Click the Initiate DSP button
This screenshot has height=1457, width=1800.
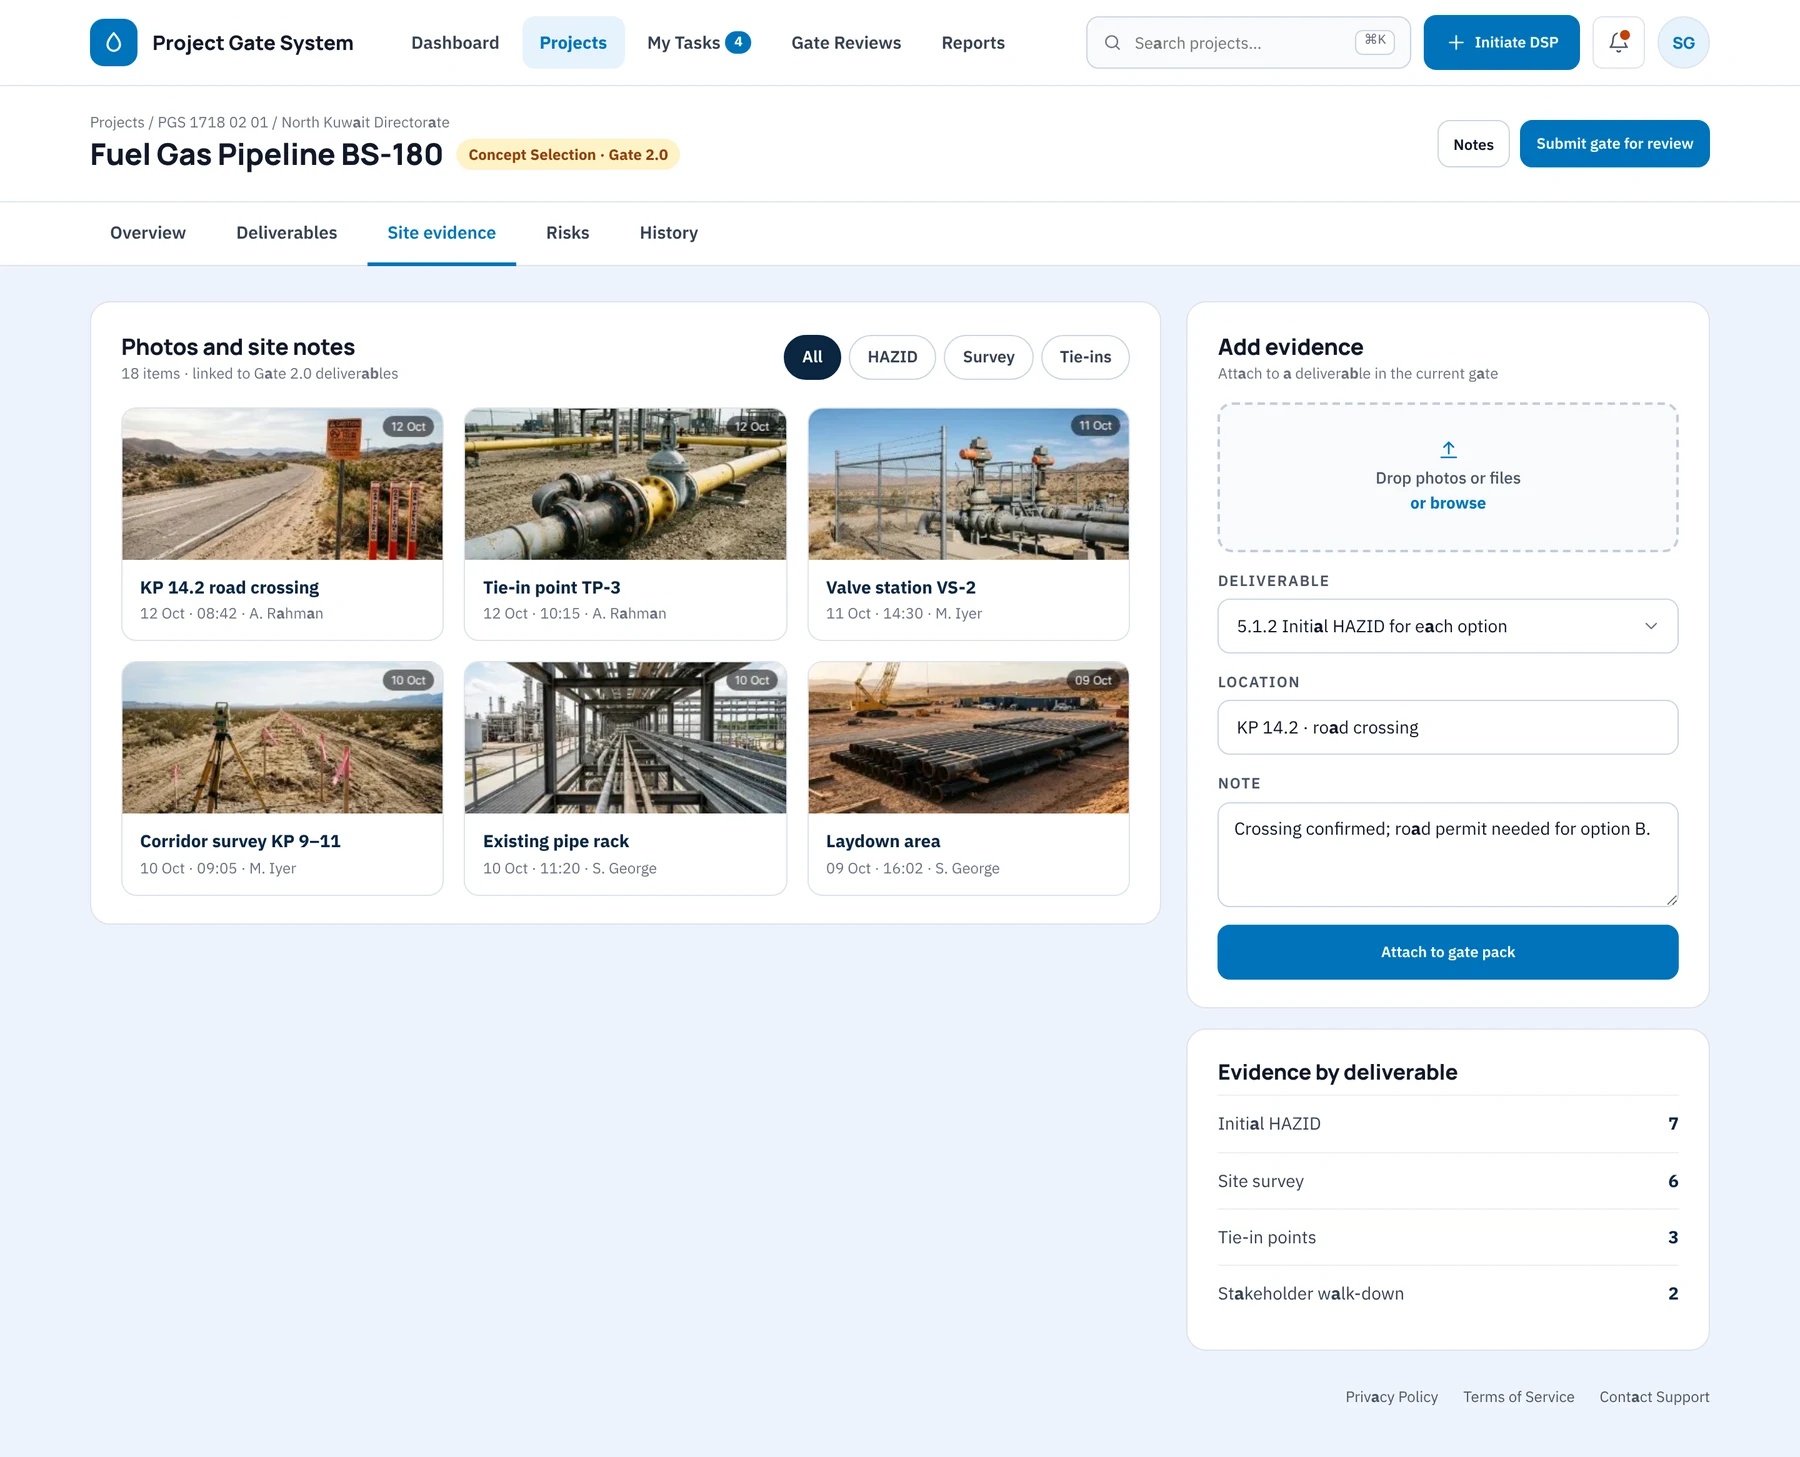pyautogui.click(x=1501, y=43)
